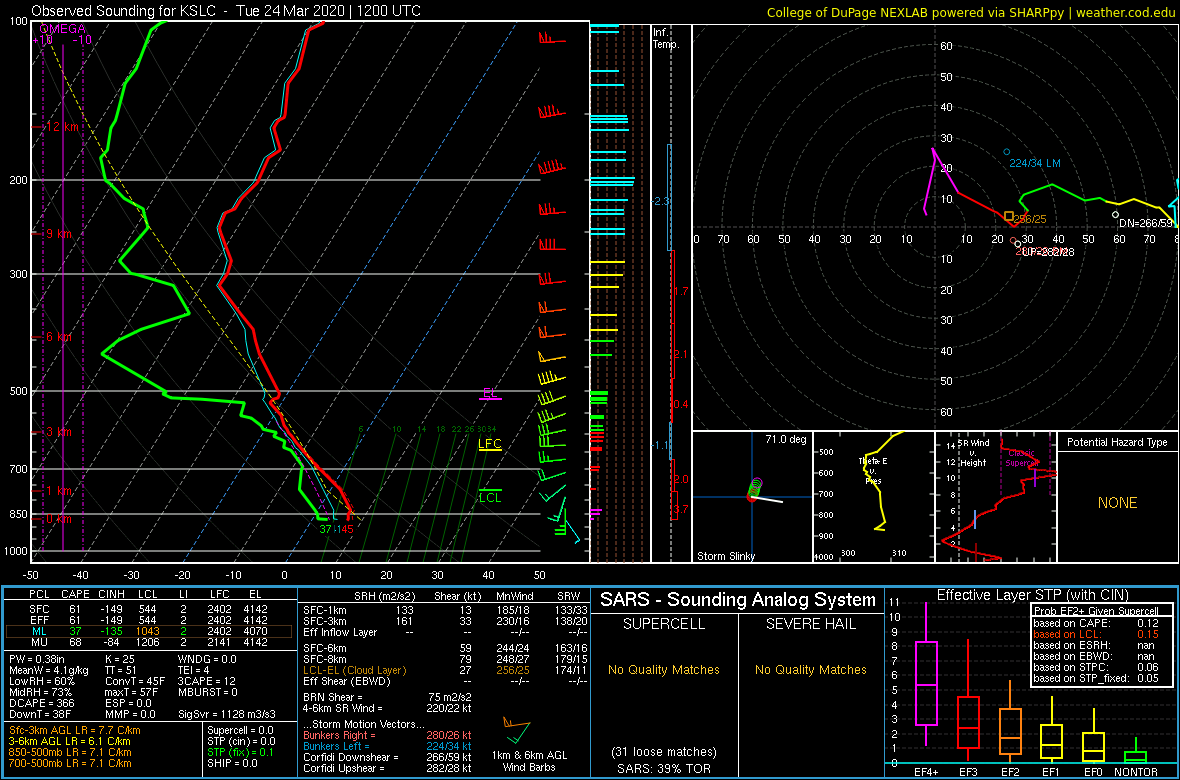The height and width of the screenshot is (780, 1180).
Task: Click the red 'based on LCL: 0.15' entry
Action: 1095,634
